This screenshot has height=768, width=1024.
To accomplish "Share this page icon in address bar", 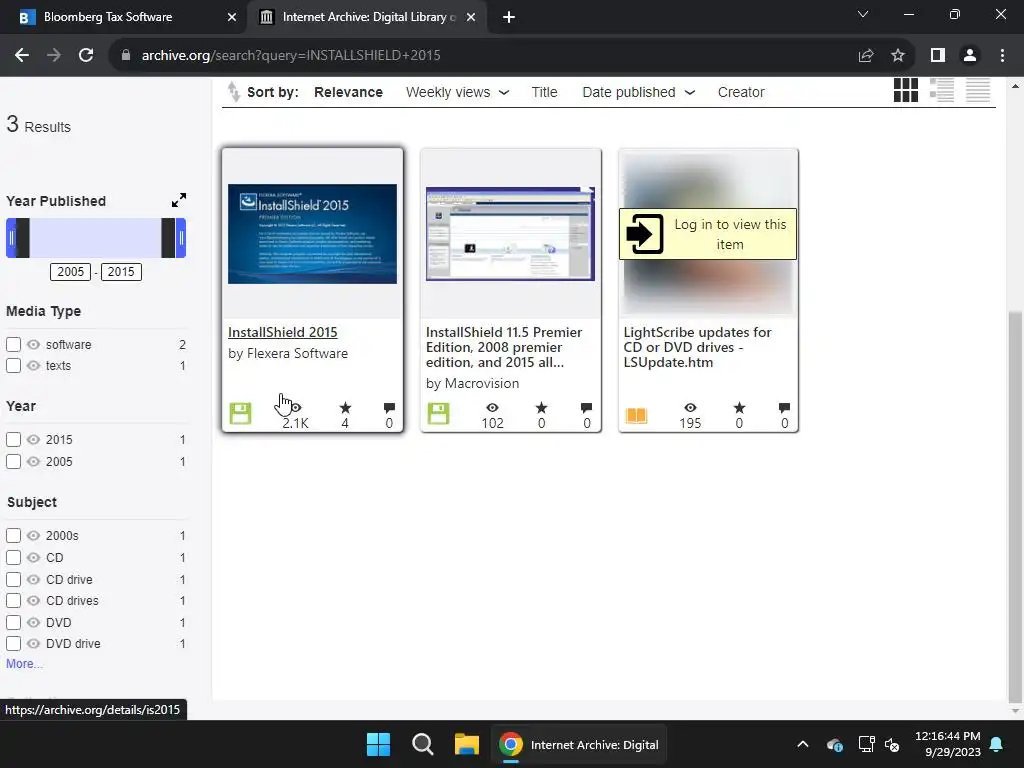I will tap(866, 56).
